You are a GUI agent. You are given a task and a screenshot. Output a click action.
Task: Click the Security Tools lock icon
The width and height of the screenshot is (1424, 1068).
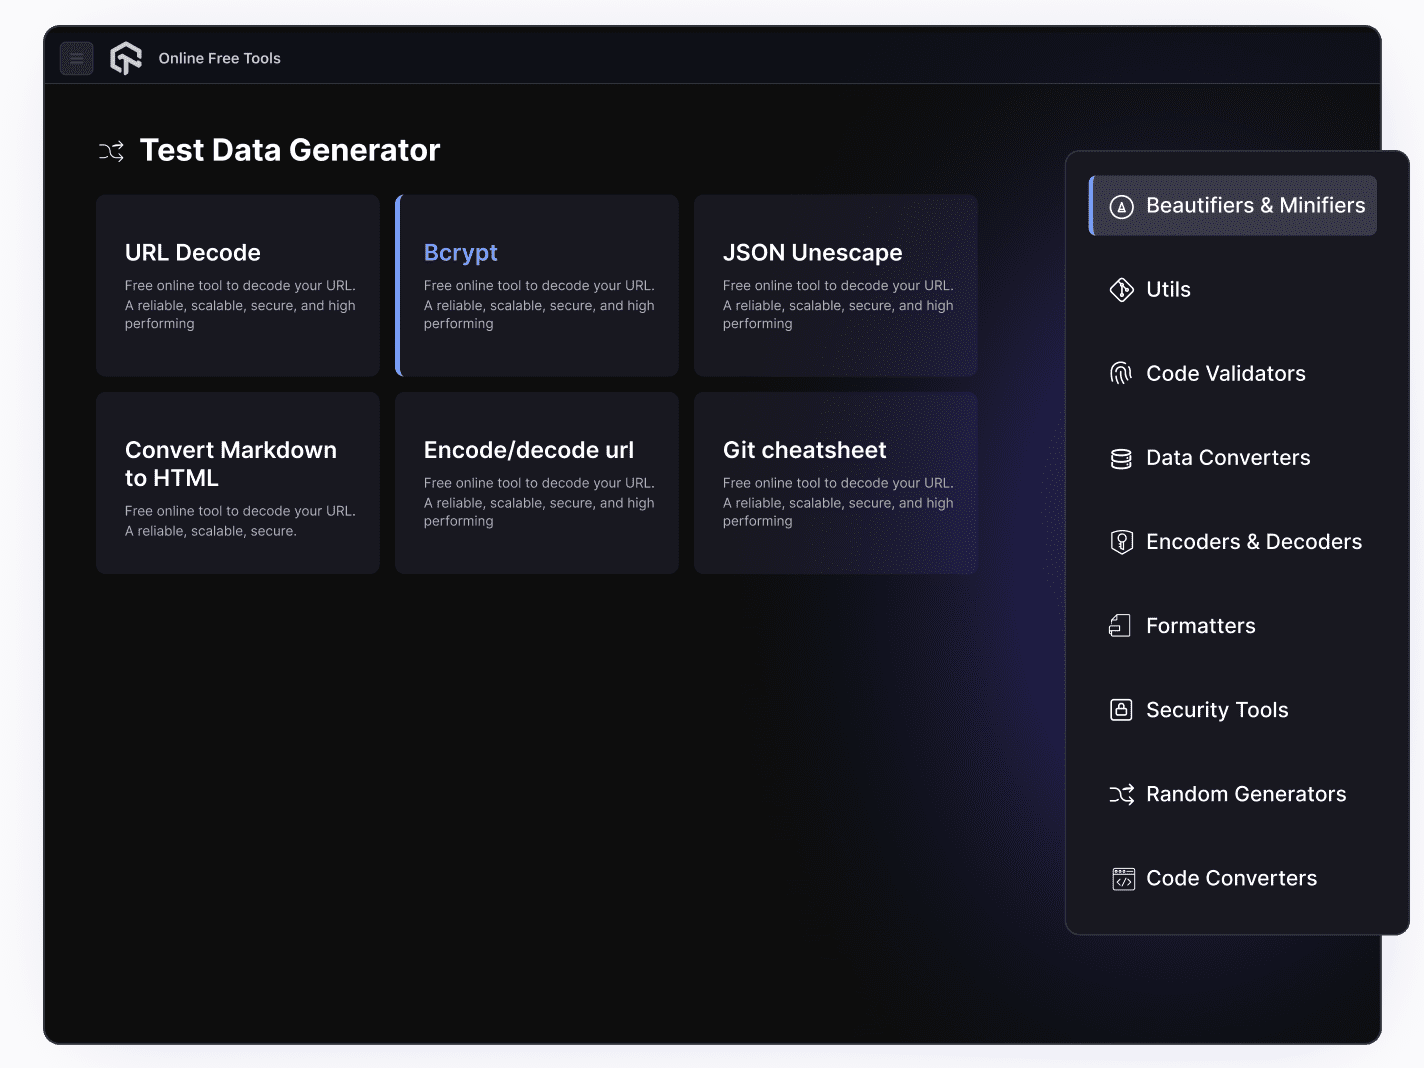pos(1122,709)
